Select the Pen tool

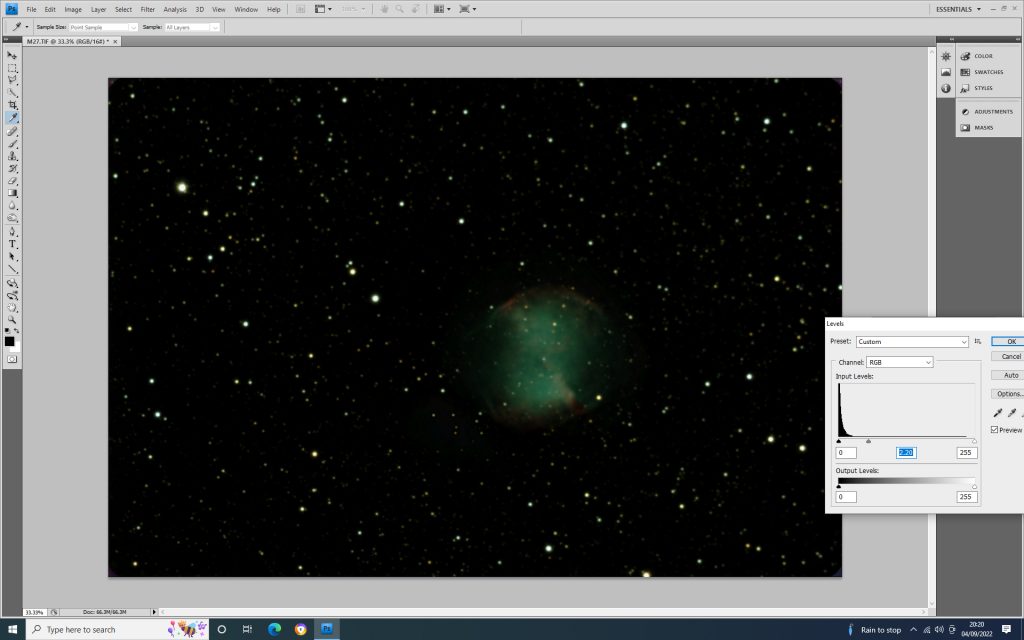point(12,232)
